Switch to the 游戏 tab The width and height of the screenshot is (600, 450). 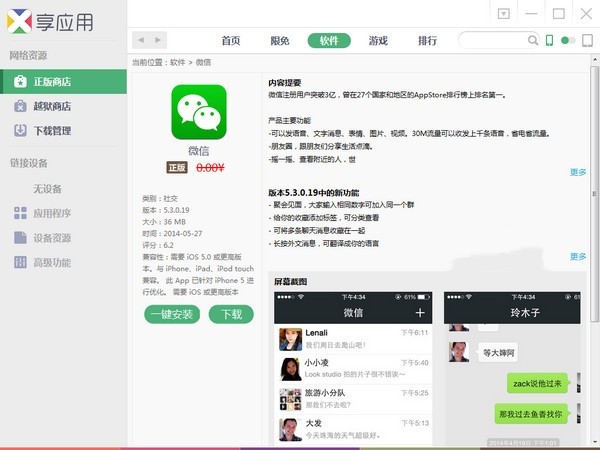tap(378, 41)
